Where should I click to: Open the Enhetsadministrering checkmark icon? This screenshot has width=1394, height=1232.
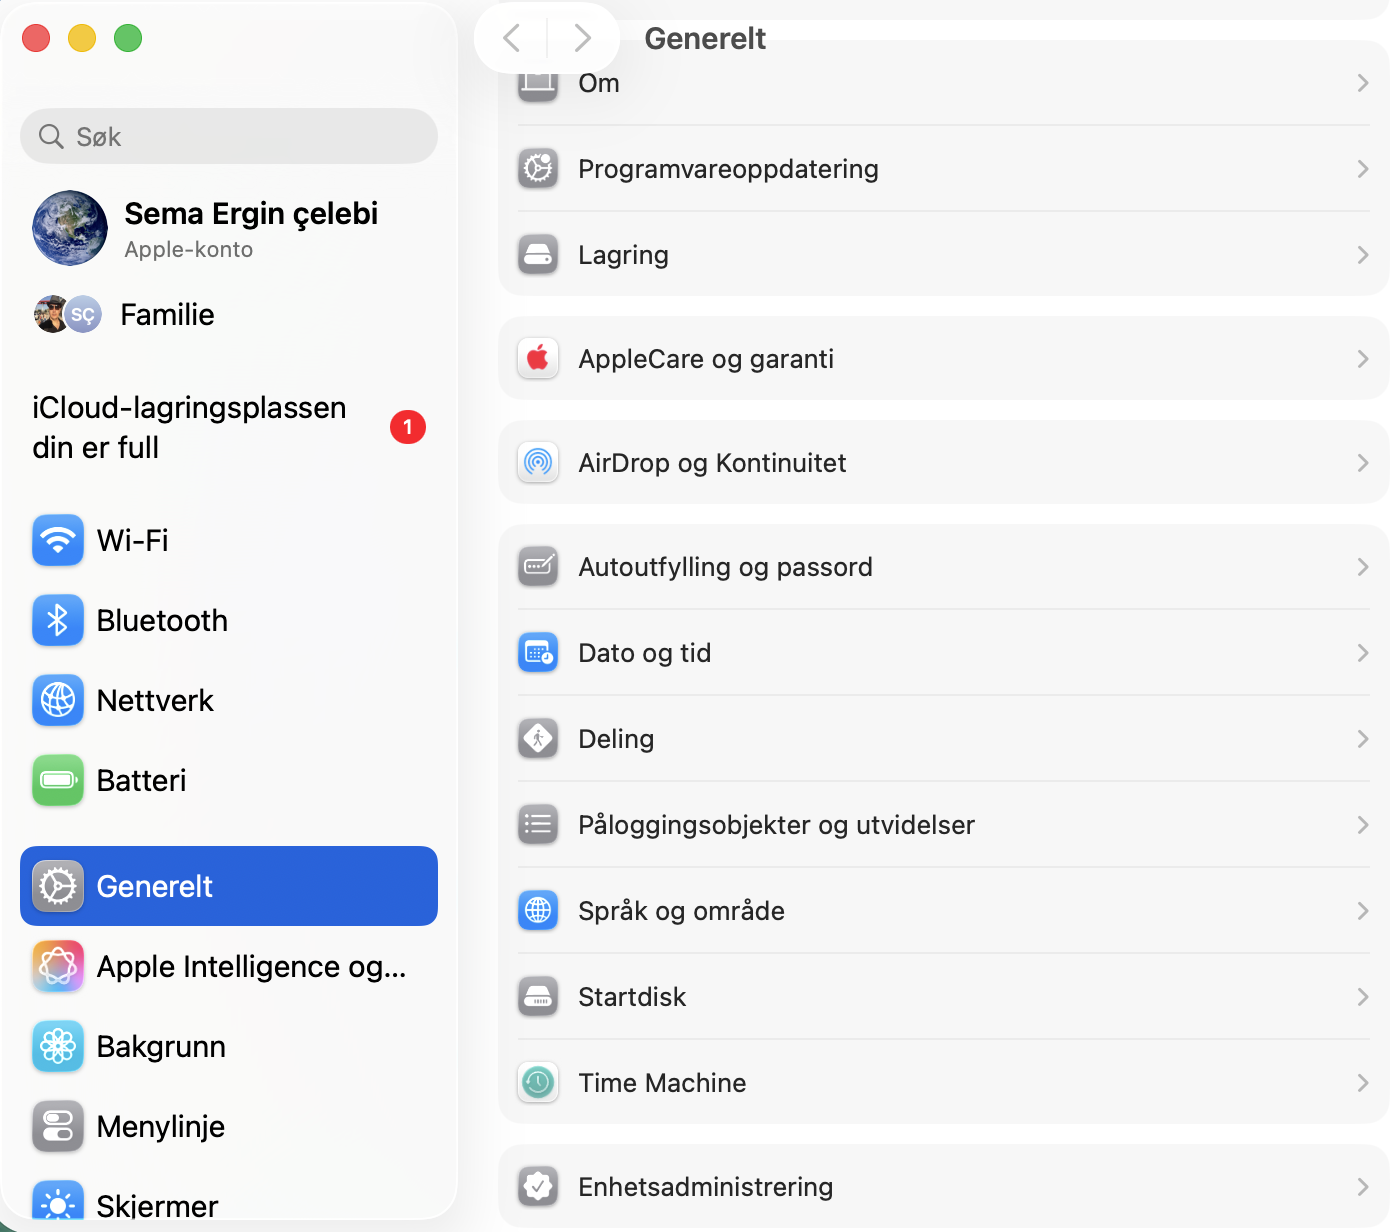click(538, 1187)
